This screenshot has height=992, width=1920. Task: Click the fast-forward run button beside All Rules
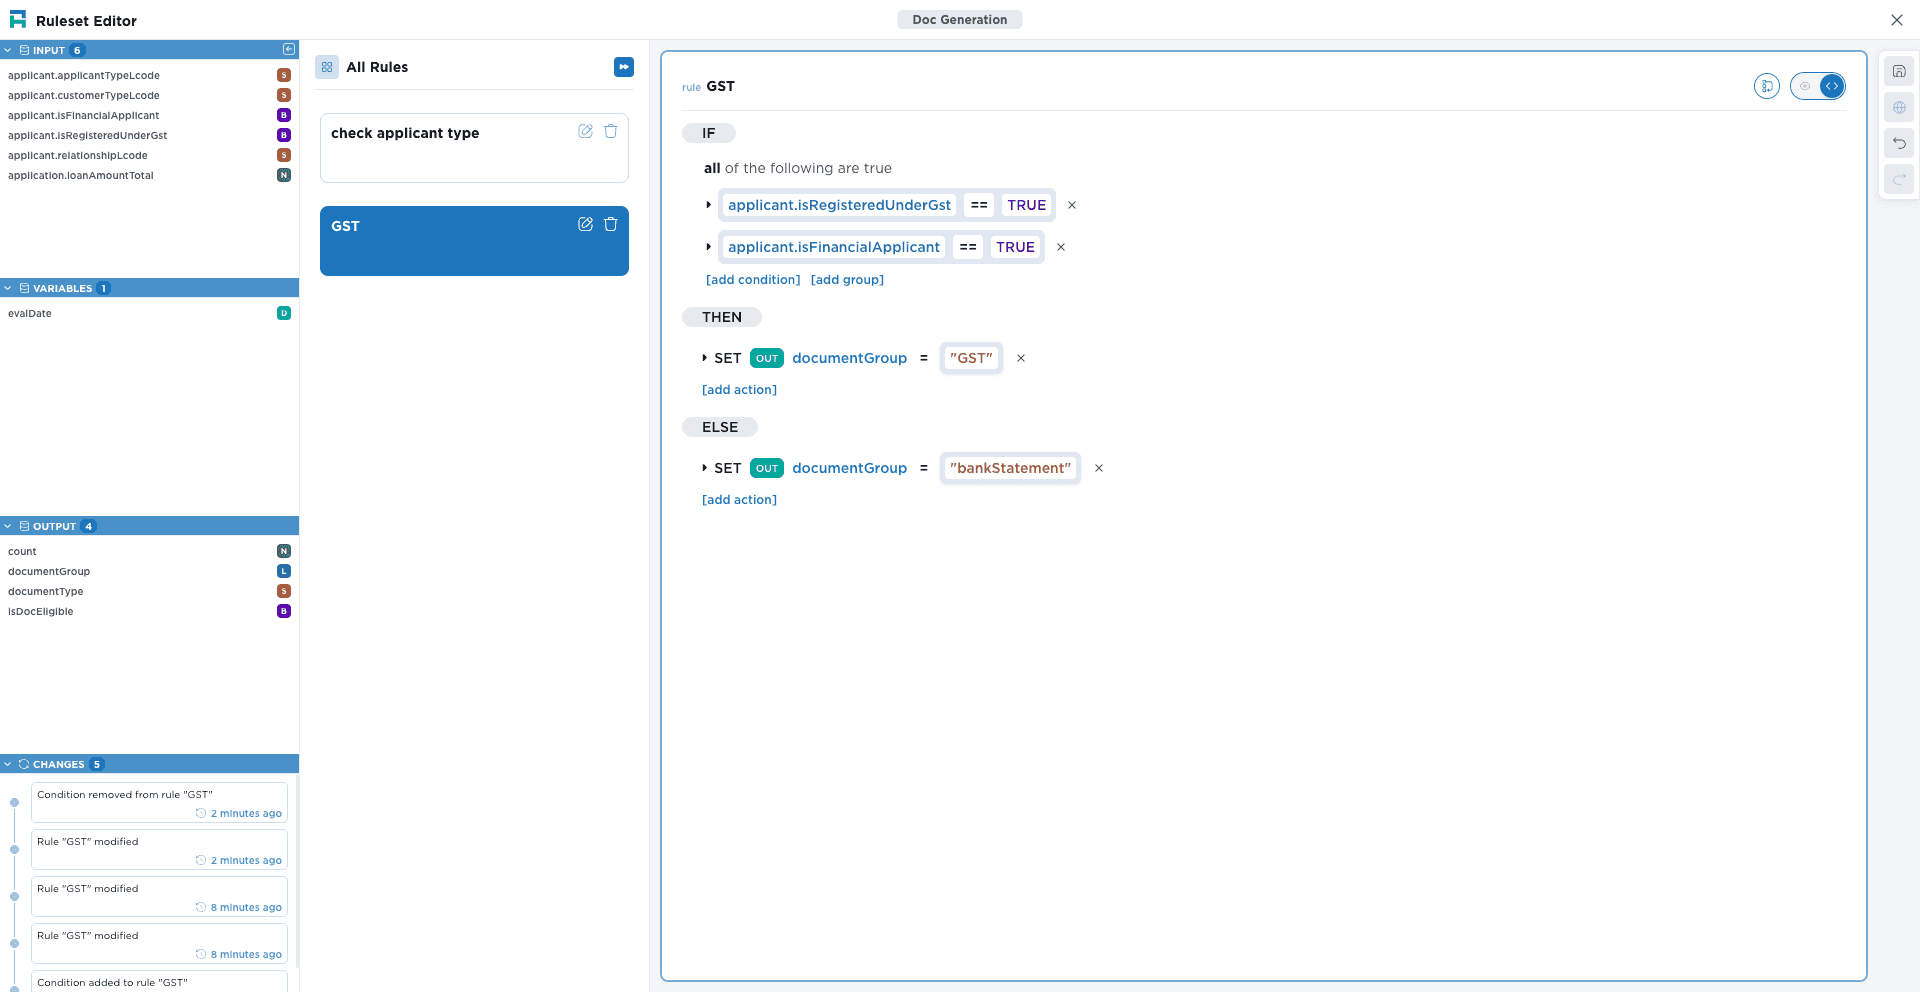click(x=623, y=67)
